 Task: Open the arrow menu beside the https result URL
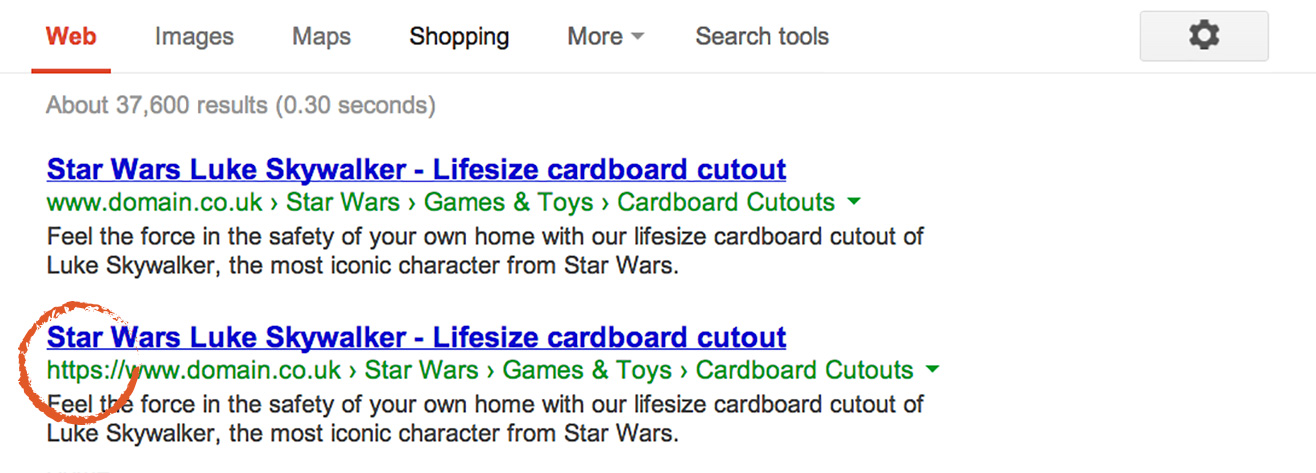(x=932, y=370)
